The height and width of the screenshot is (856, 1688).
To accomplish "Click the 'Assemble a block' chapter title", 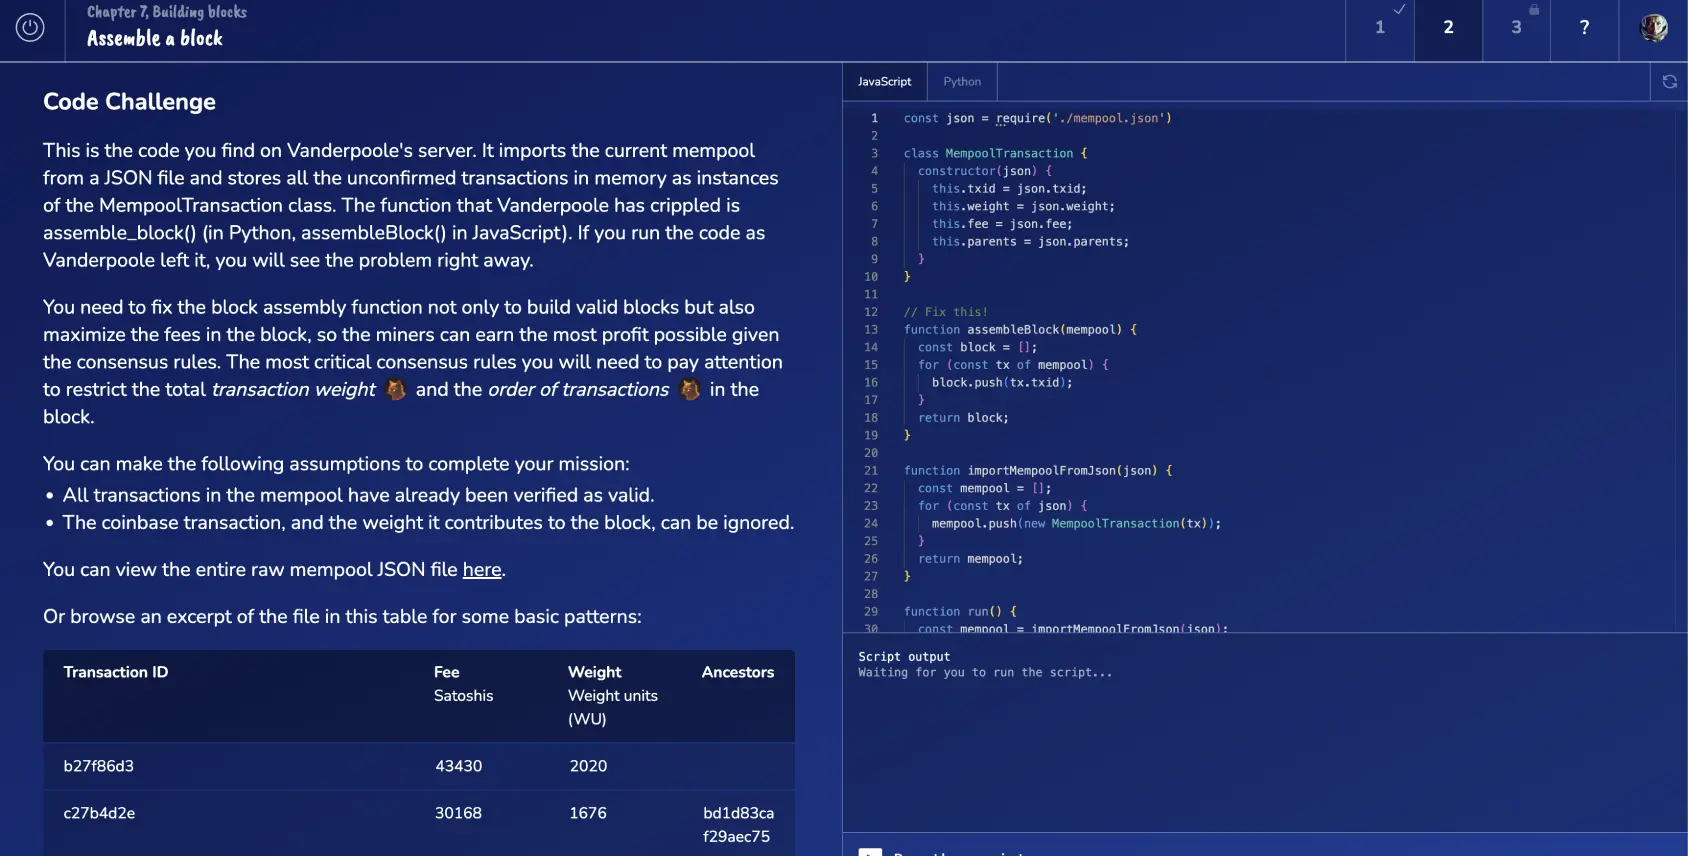I will (x=155, y=39).
